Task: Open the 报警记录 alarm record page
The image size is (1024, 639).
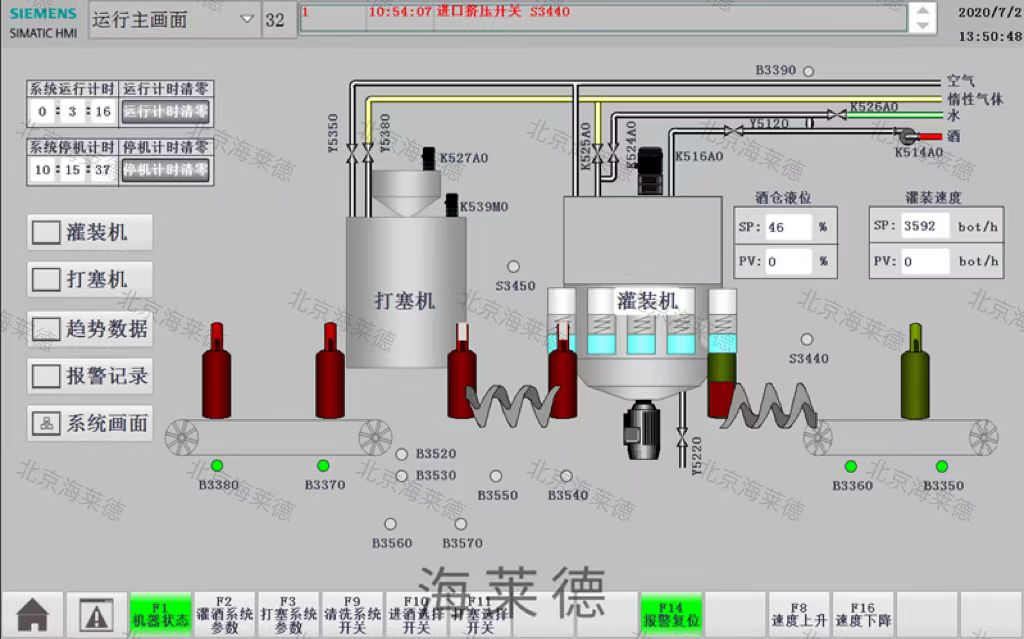Action: [x=91, y=376]
